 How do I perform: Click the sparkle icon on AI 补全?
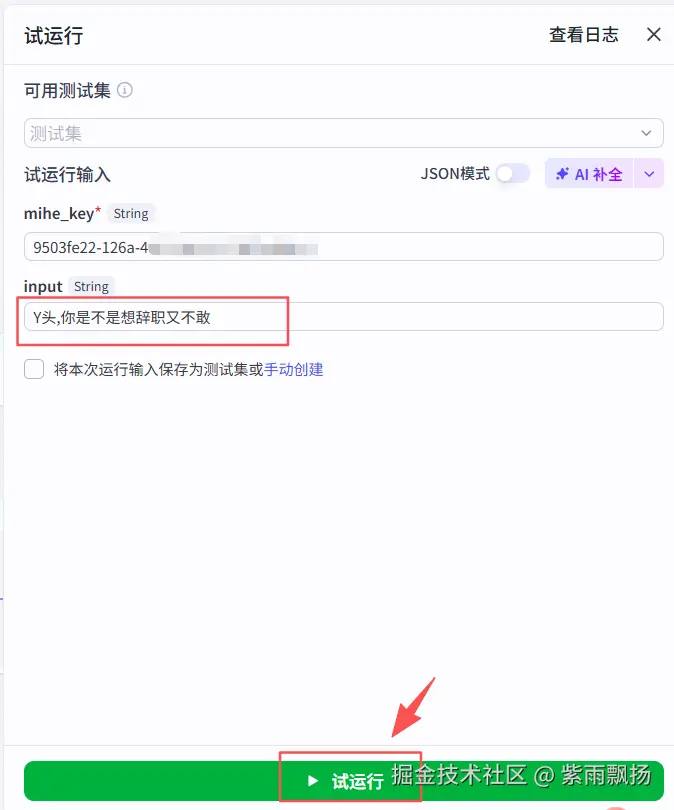[562, 174]
